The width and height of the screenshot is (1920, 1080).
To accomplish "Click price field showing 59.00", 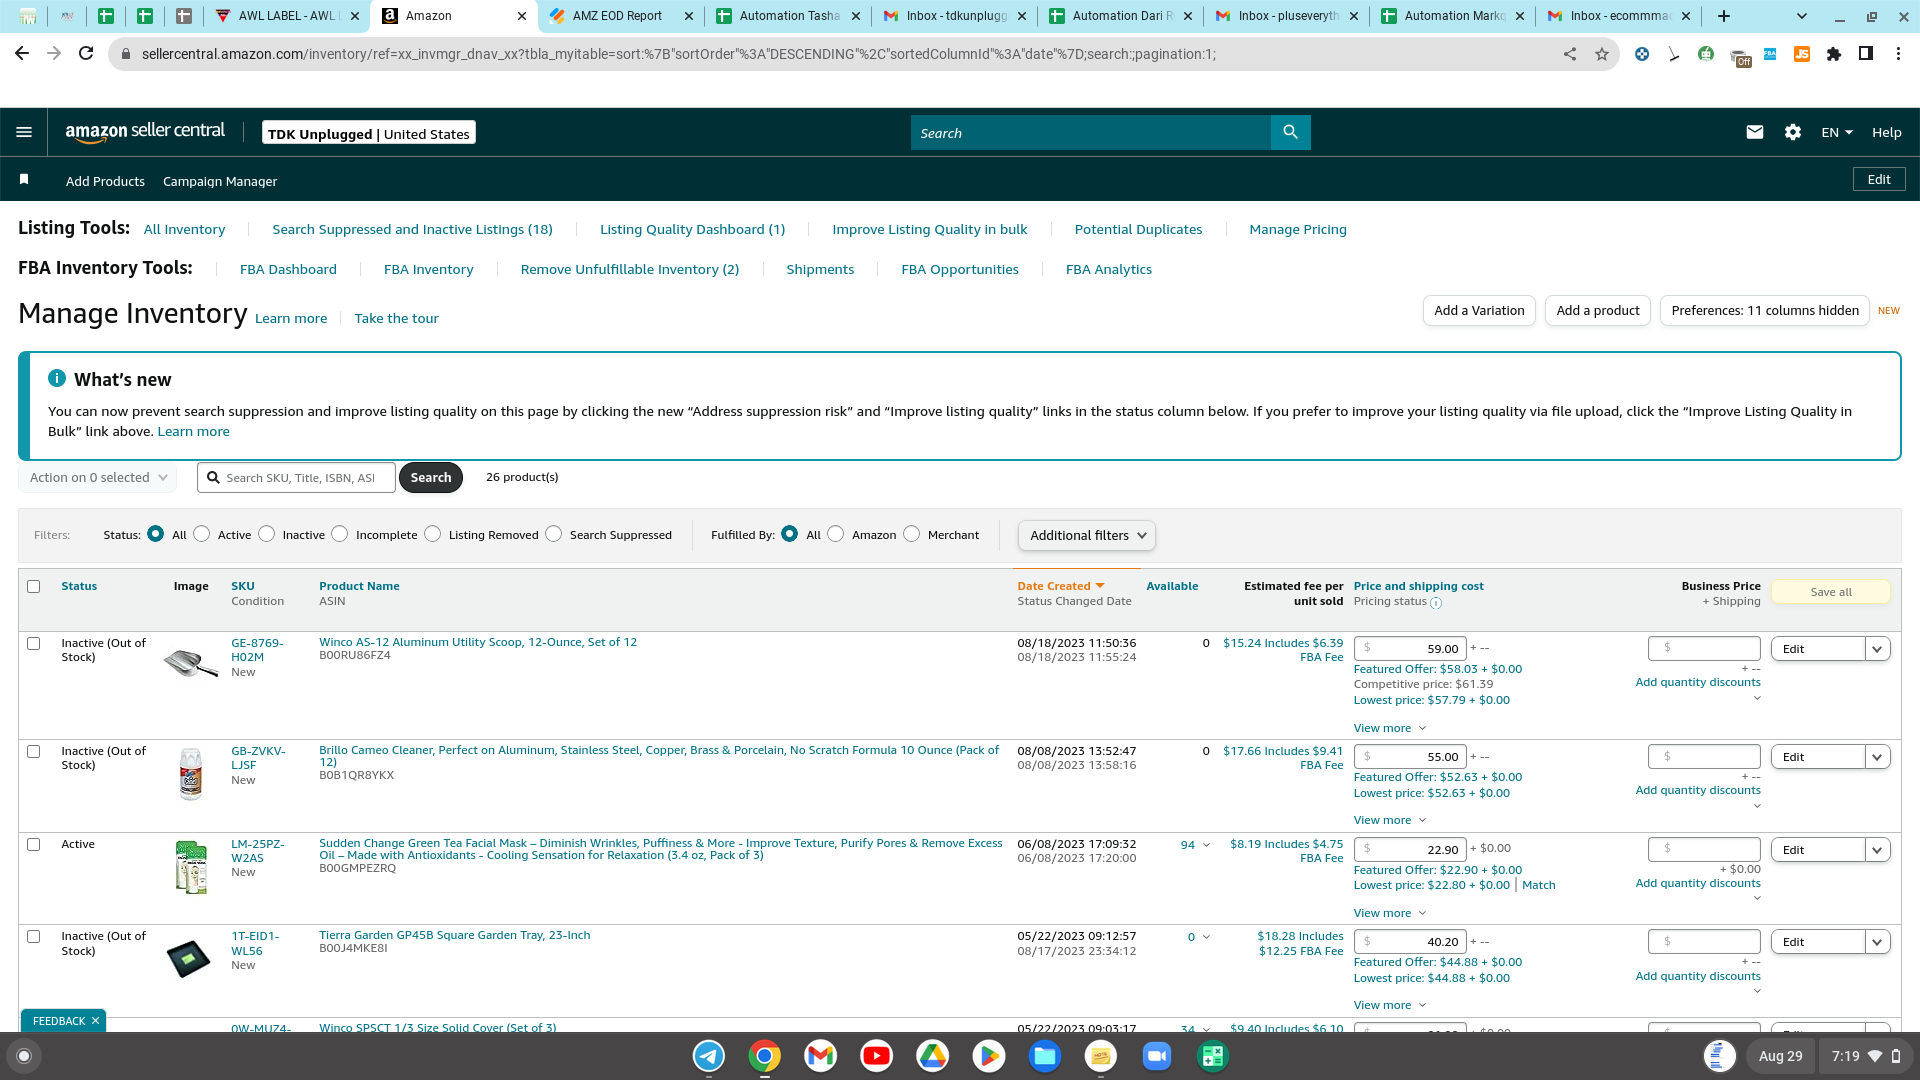I will point(1410,649).
